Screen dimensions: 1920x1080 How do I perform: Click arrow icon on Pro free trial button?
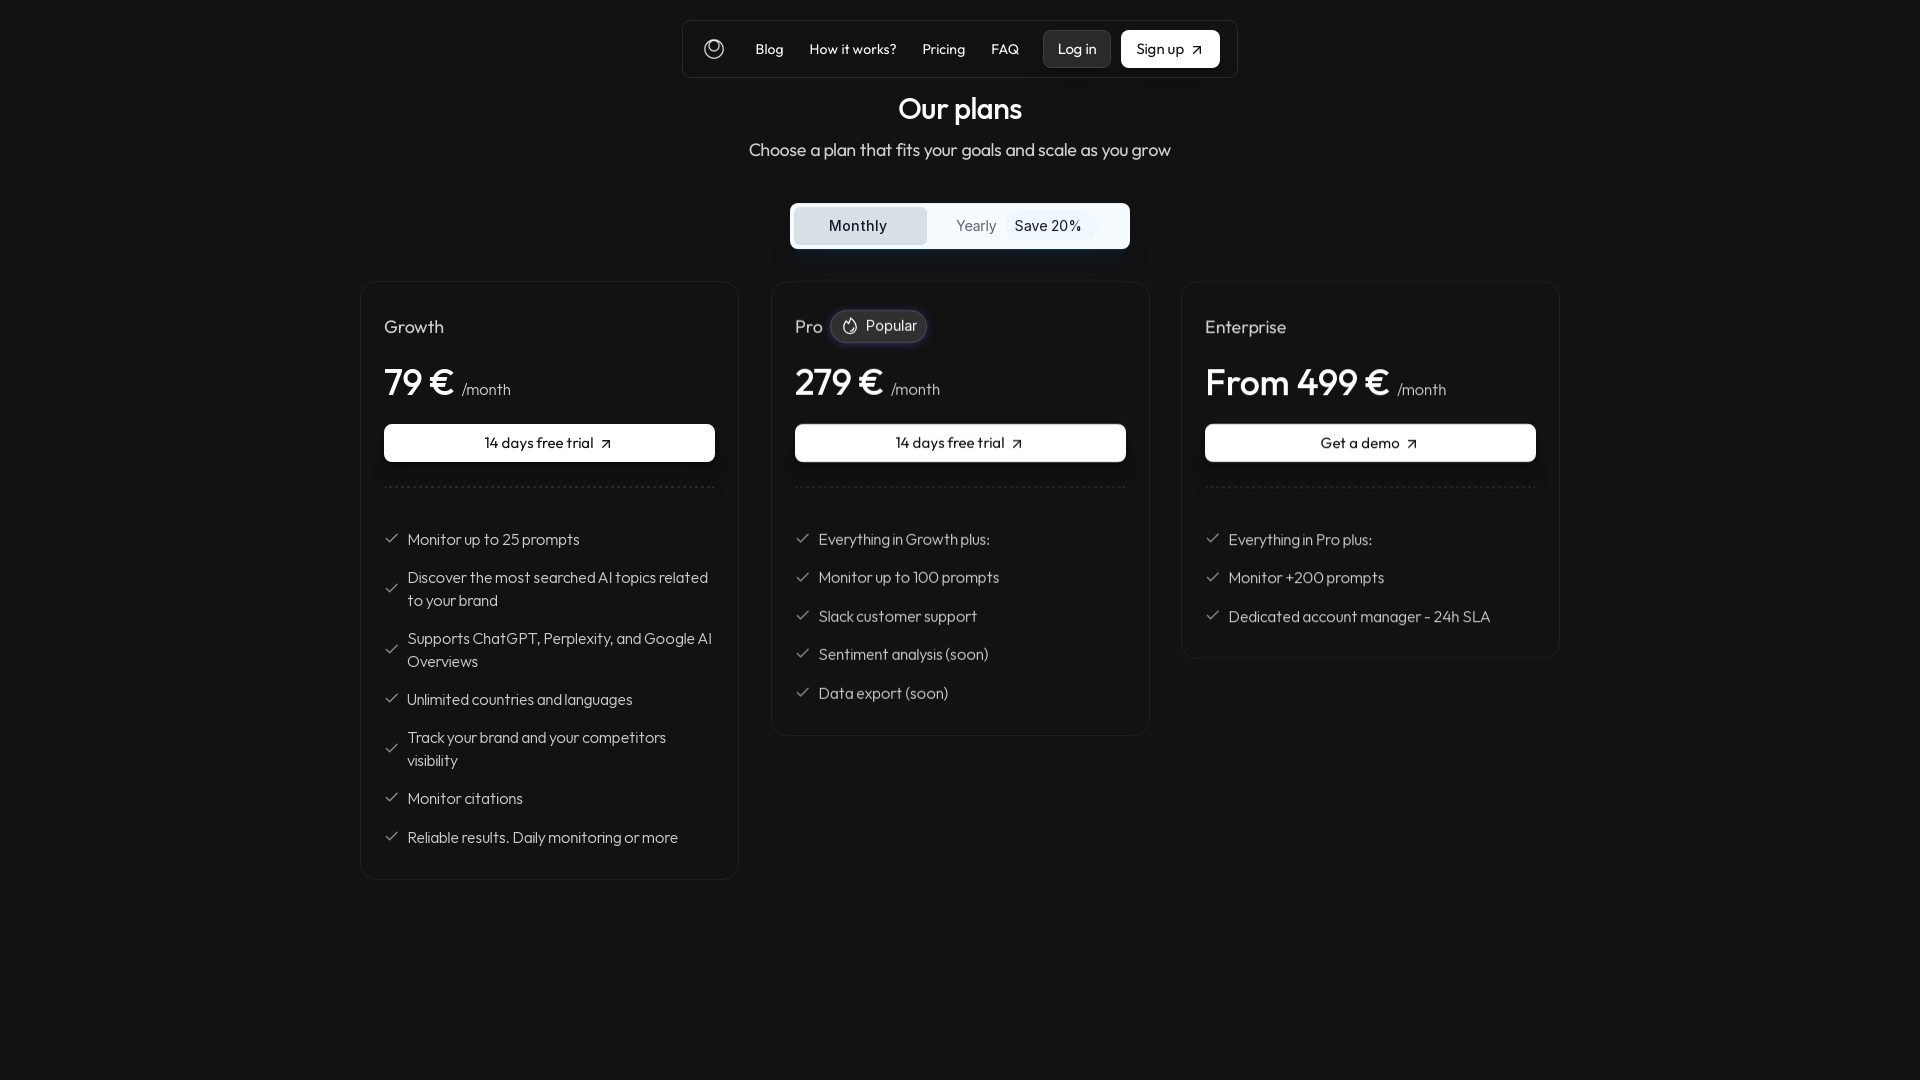pyautogui.click(x=1017, y=444)
